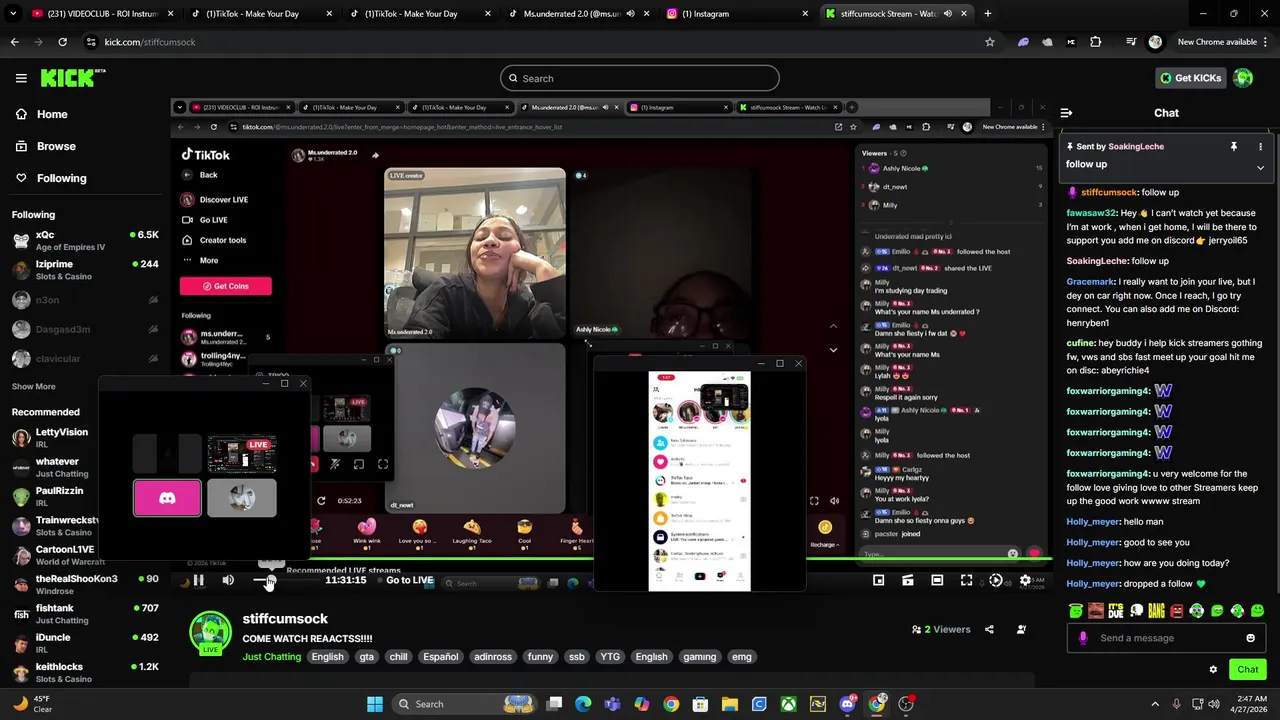Open Kick player settings gear
1280x720 pixels.
[x=1025, y=580]
